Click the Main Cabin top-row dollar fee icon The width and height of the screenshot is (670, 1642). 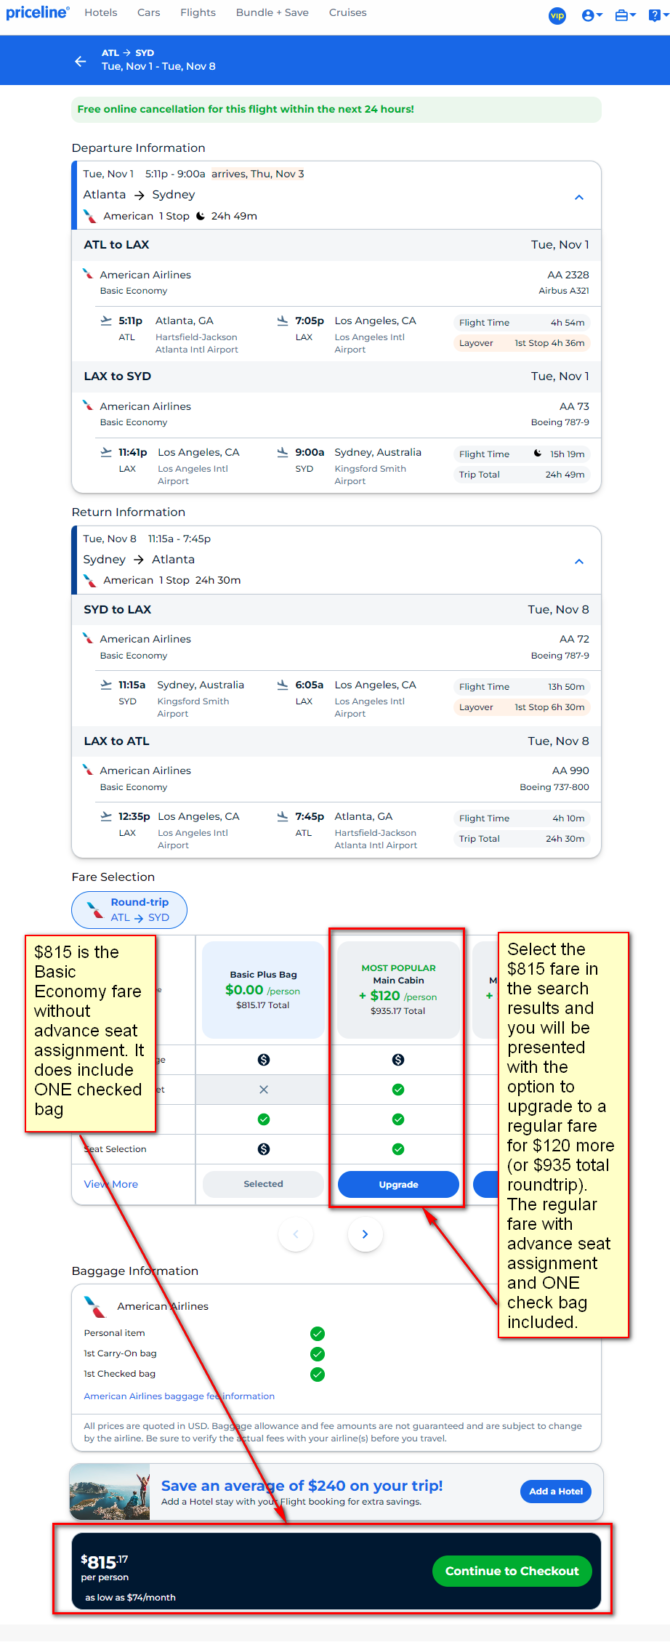398,1059
